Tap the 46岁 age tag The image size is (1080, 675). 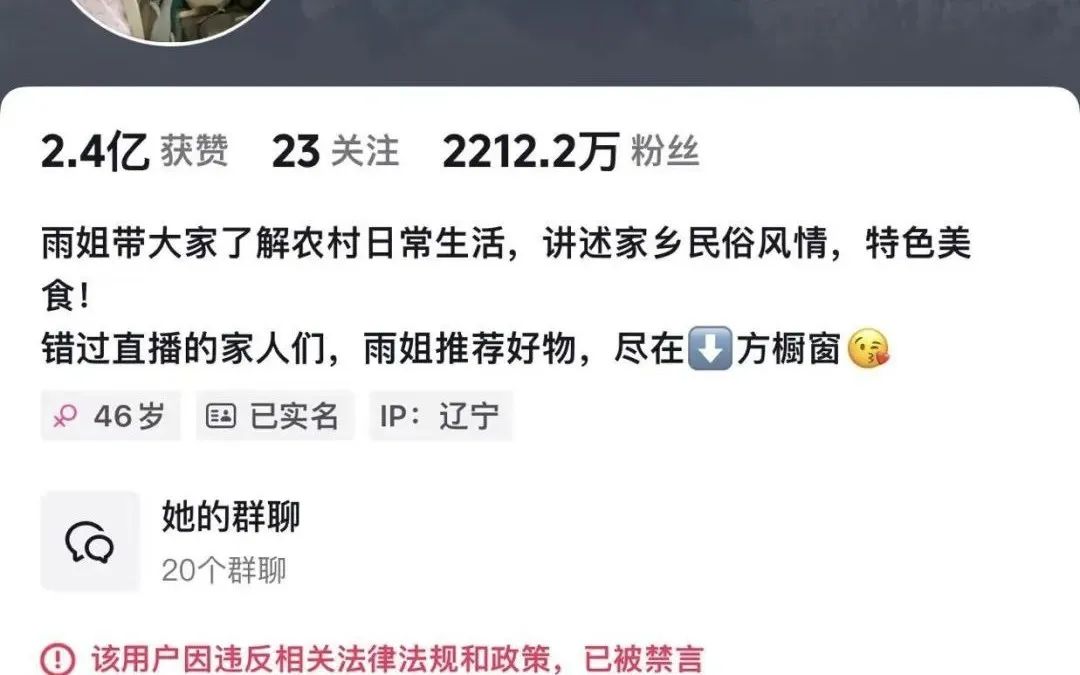[110, 416]
